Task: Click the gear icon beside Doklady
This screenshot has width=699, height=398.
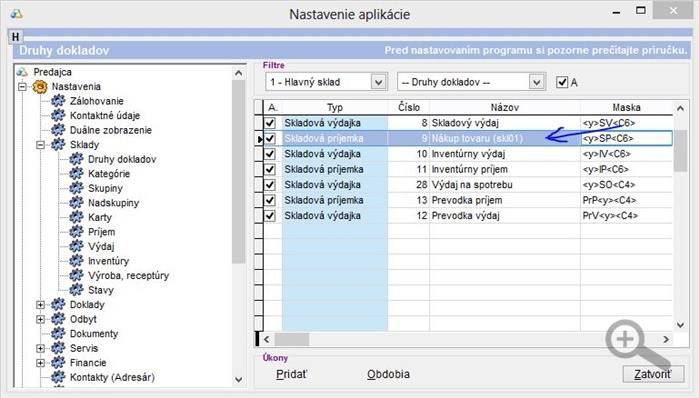Action: coord(58,304)
